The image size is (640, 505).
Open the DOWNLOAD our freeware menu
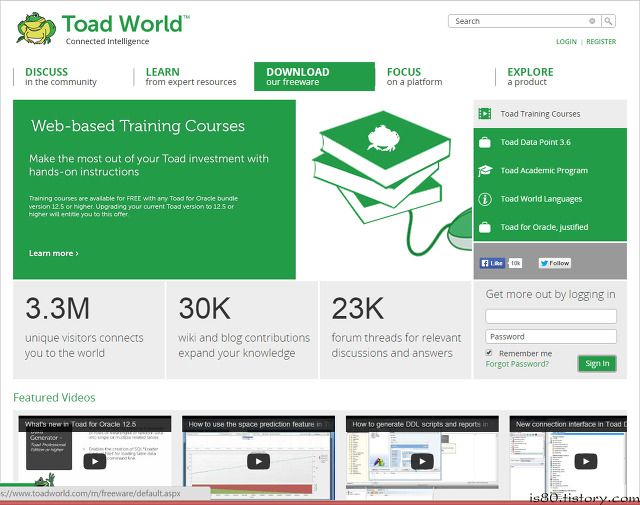tap(314, 76)
